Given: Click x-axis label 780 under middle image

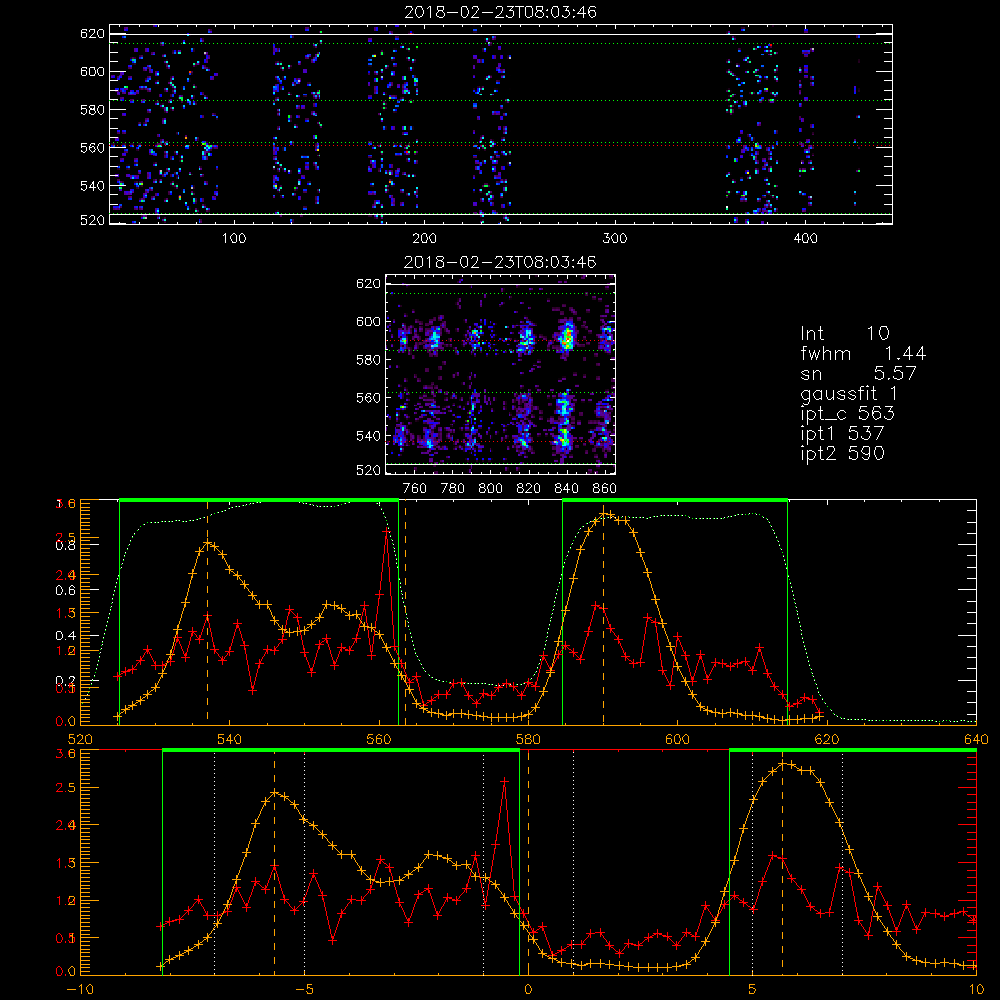Looking at the screenshot, I should point(453,489).
